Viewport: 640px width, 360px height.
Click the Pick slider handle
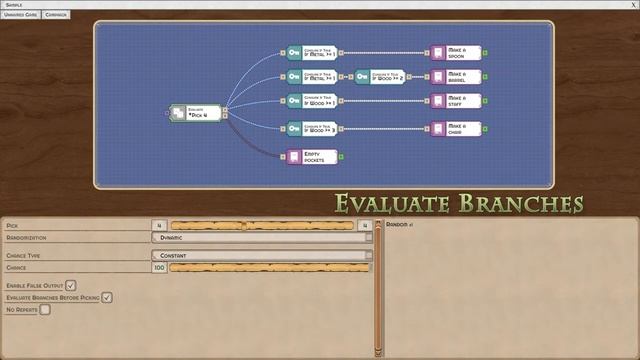[244, 225]
